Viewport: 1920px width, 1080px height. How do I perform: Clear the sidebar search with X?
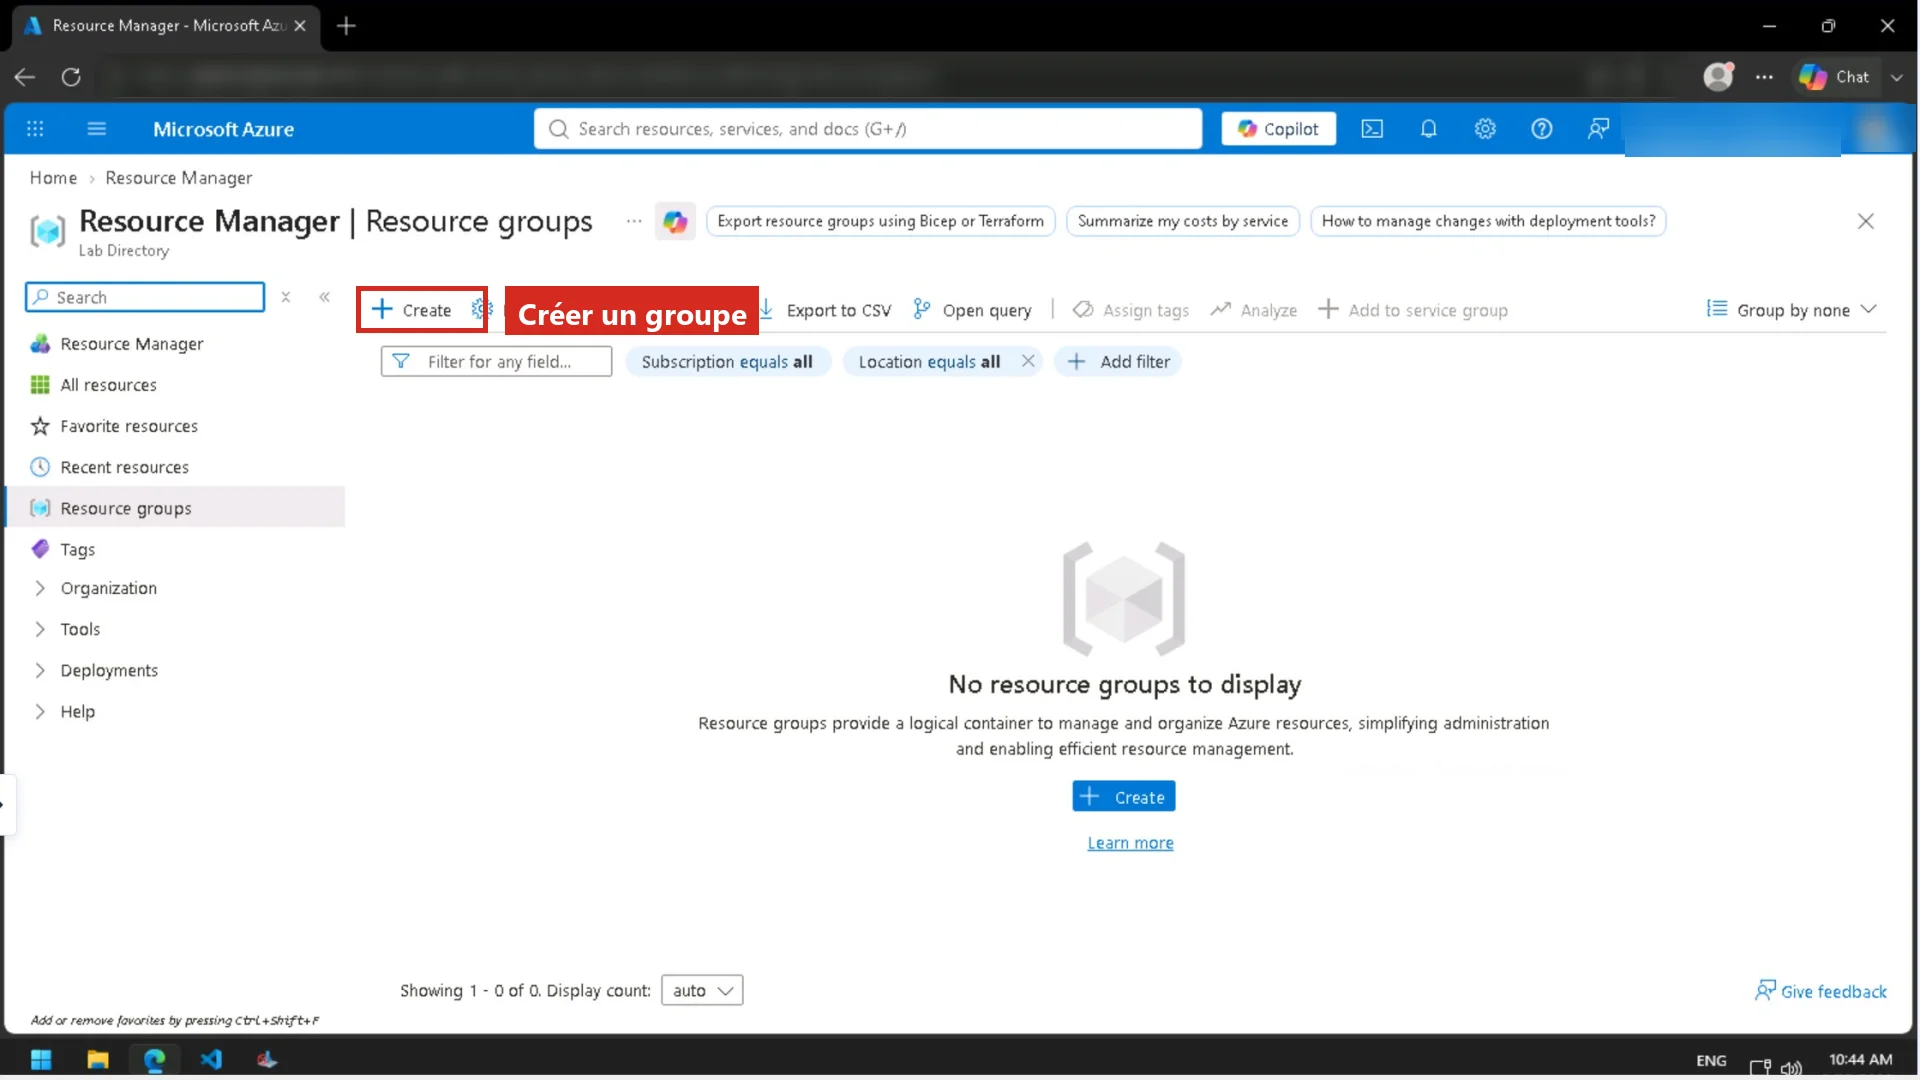click(286, 297)
